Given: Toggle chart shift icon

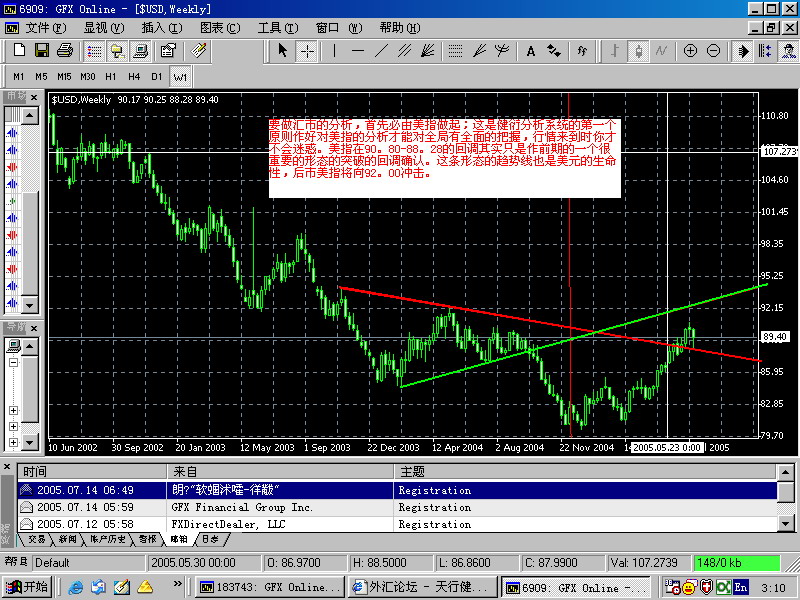Looking at the screenshot, I should 765,51.
